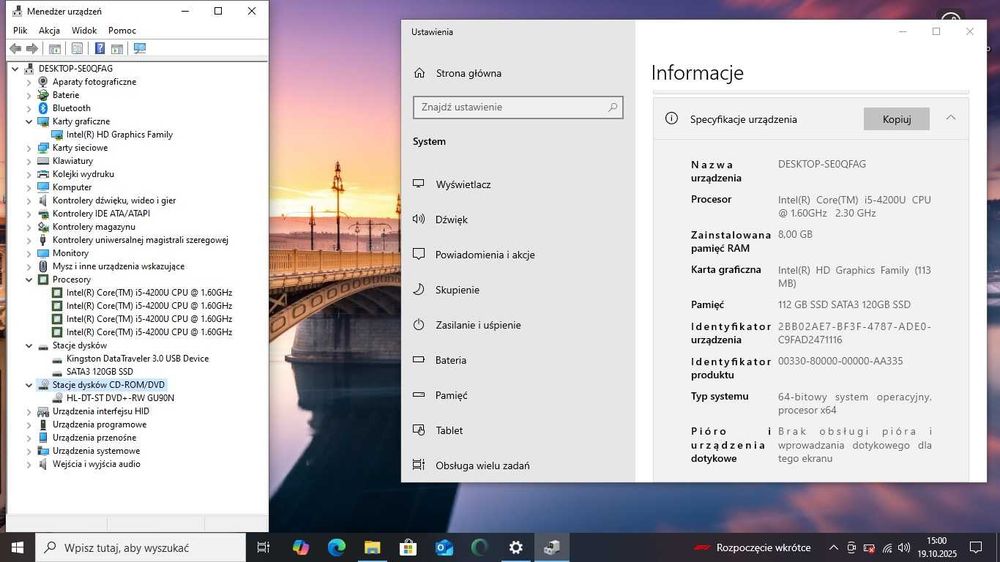This screenshot has width=1000, height=562.
Task: Show hidden system tray icons chevron
Action: tap(834, 547)
